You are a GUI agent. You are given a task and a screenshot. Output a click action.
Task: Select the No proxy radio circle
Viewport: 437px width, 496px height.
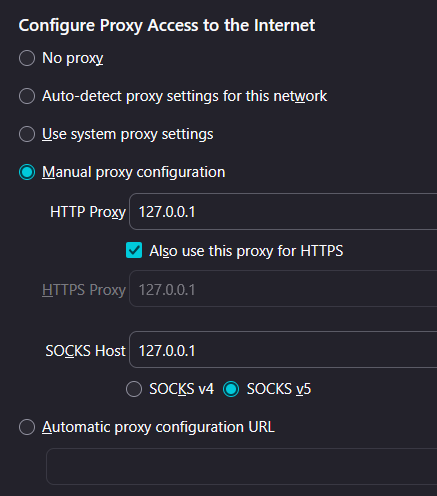[x=27, y=58]
